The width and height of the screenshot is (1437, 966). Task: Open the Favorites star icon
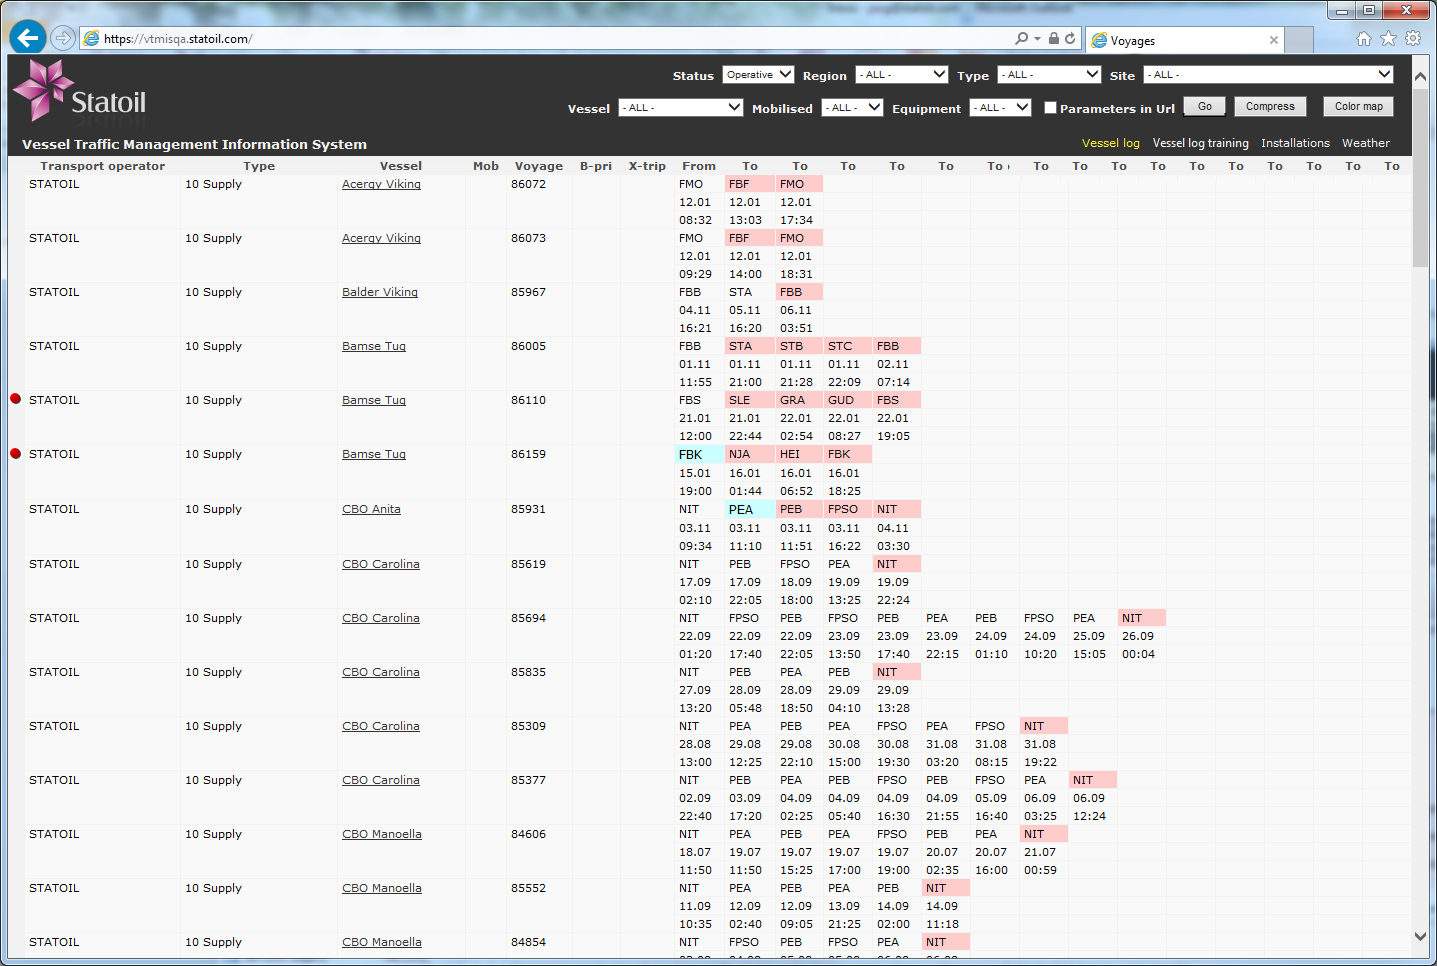point(1388,38)
